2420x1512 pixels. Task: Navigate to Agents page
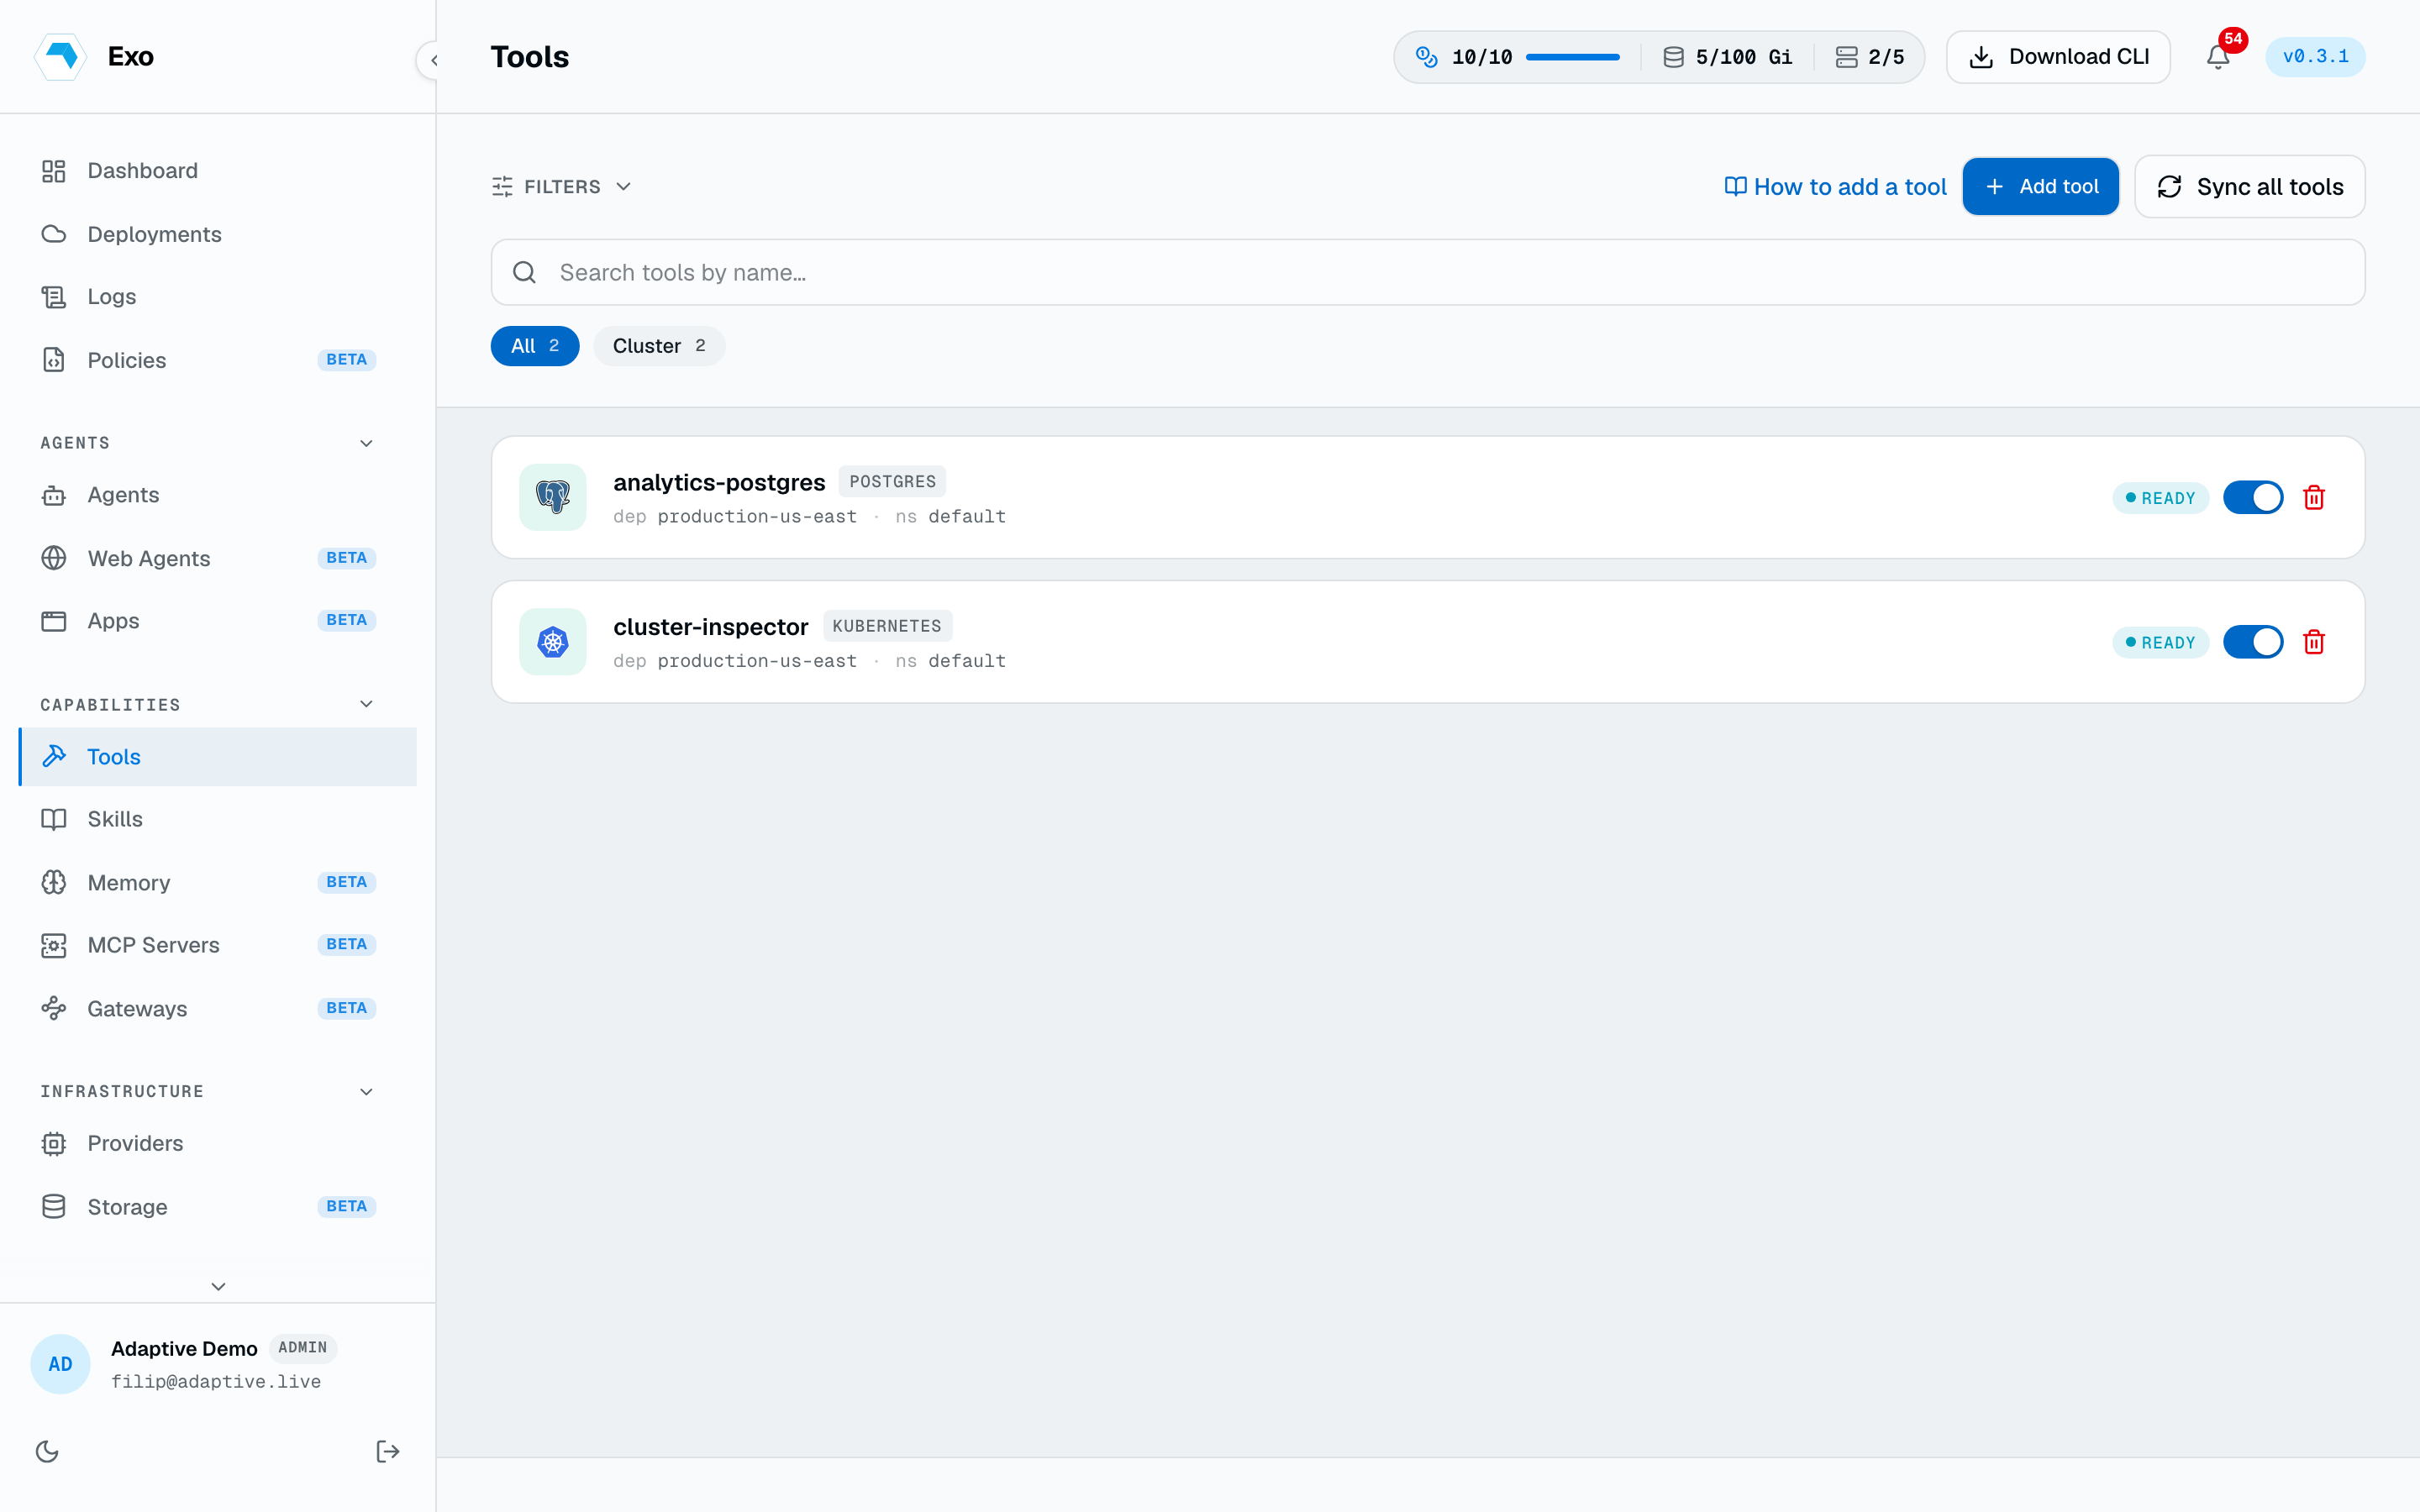pyautogui.click(x=217, y=495)
